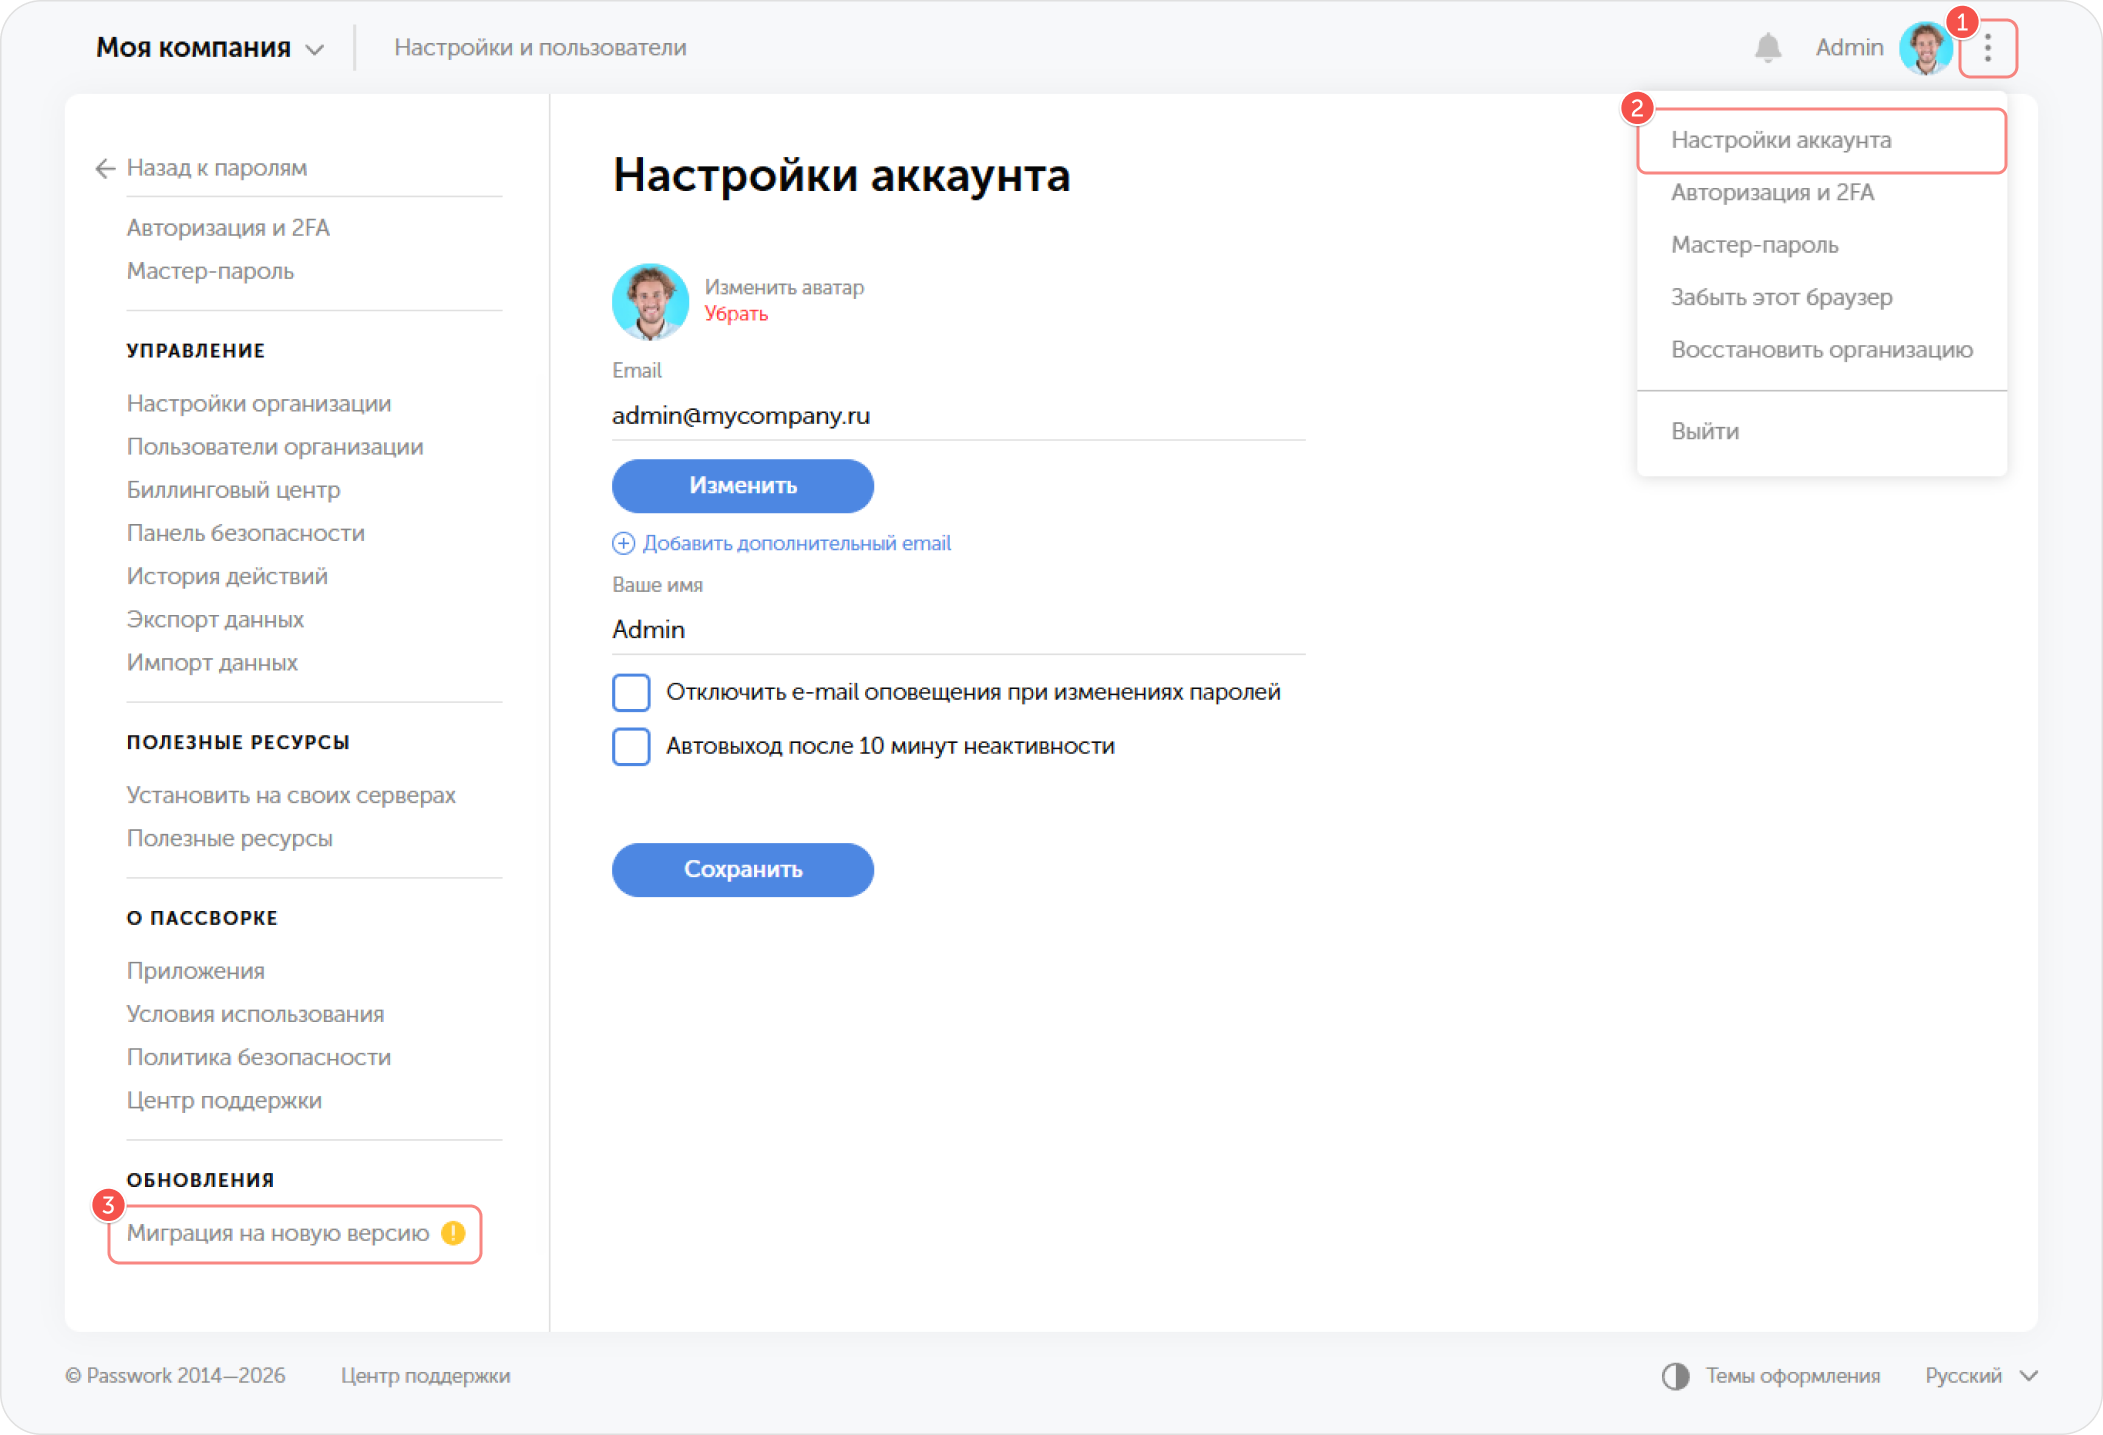Click the Admin username in header
Viewport: 2103px width, 1435px height.
tap(1849, 47)
